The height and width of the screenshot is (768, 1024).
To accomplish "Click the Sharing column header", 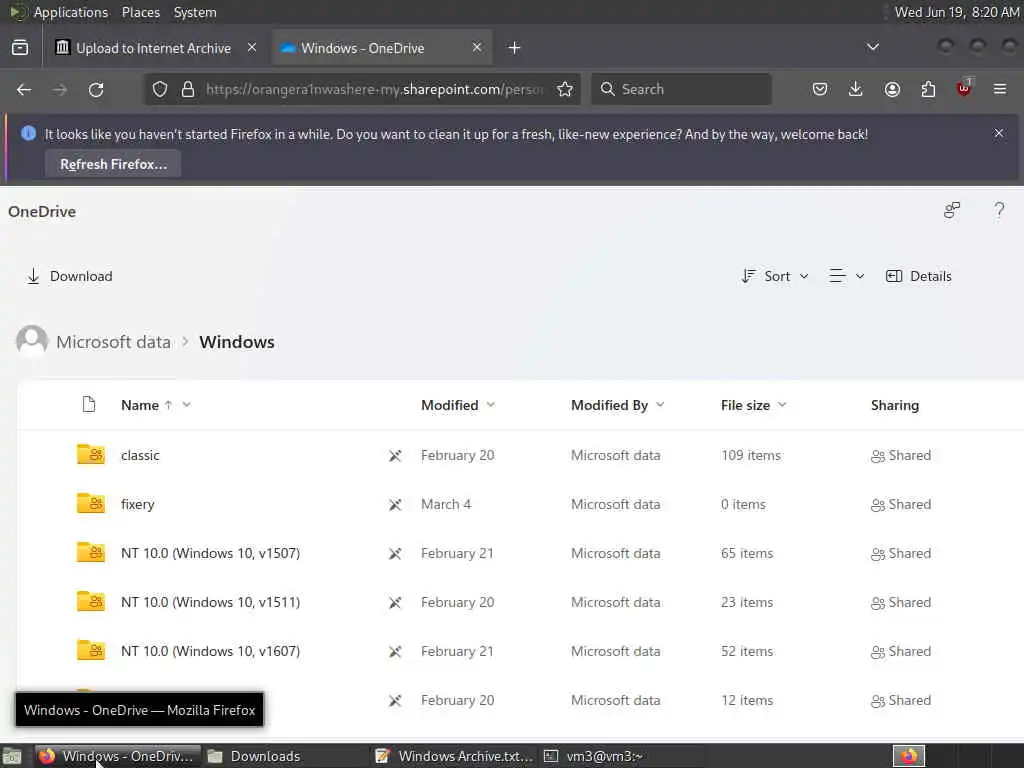I will pos(895,405).
